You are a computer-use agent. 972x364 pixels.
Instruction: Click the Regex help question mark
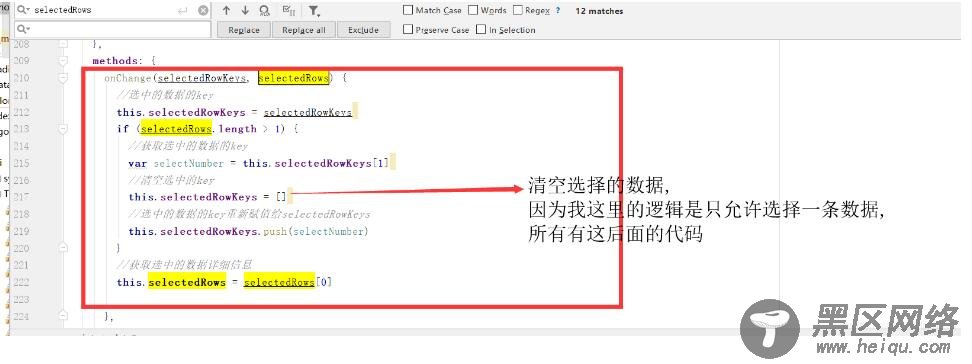click(558, 11)
